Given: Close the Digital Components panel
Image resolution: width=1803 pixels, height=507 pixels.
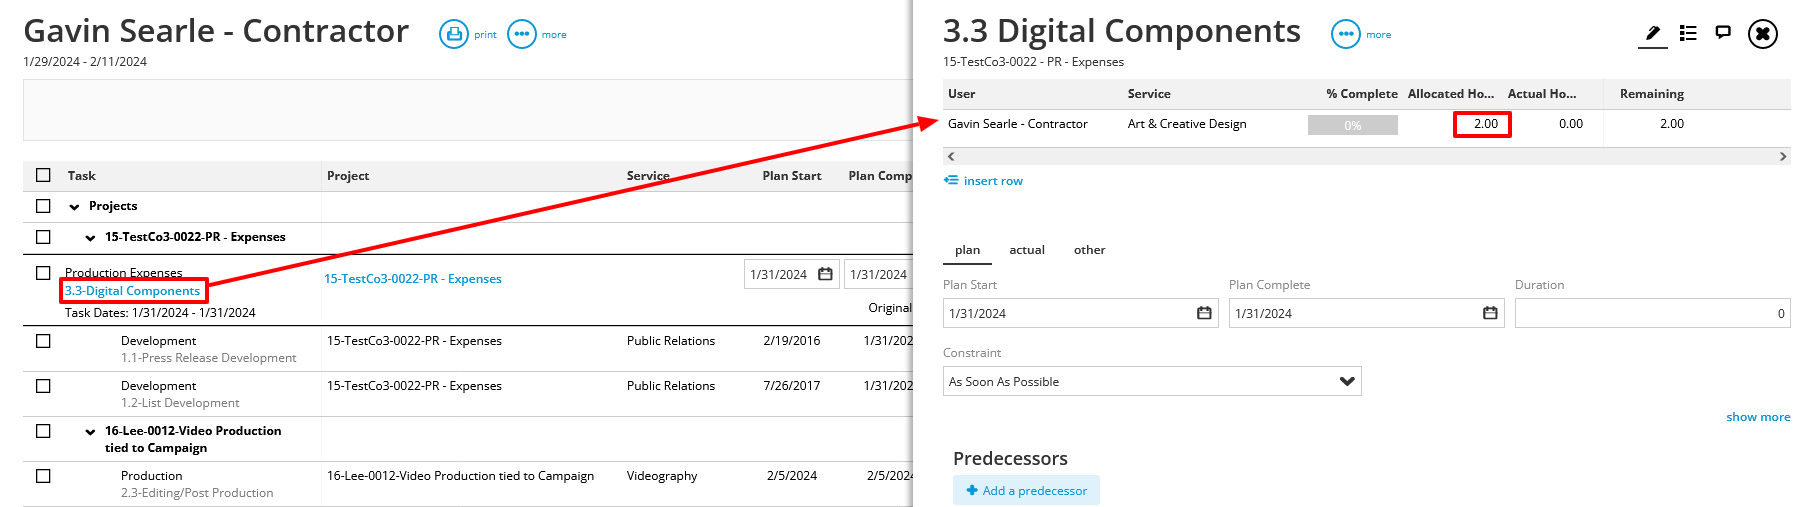Looking at the screenshot, I should (x=1763, y=34).
